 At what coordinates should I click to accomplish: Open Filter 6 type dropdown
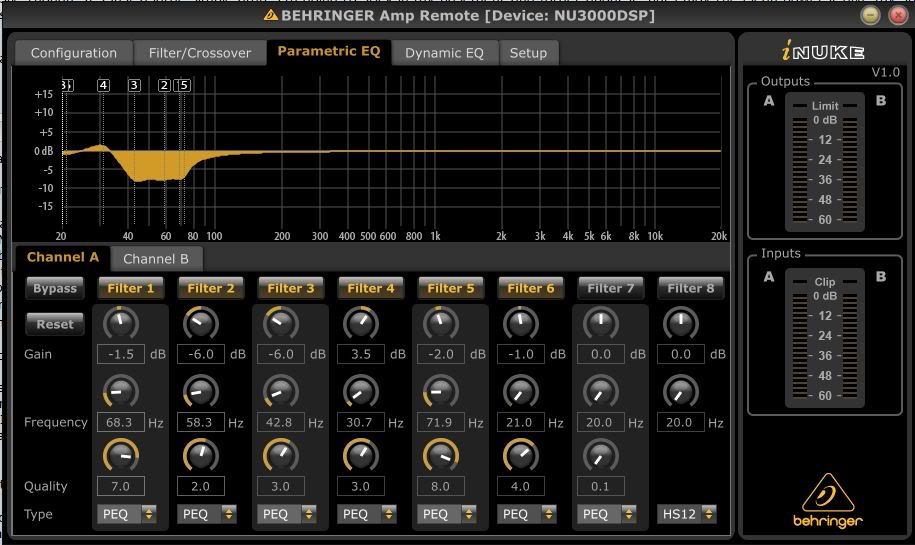pyautogui.click(x=526, y=514)
